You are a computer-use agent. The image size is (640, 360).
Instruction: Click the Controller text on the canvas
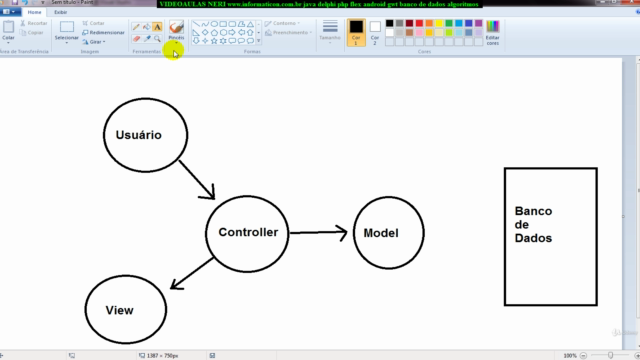[x=248, y=232]
